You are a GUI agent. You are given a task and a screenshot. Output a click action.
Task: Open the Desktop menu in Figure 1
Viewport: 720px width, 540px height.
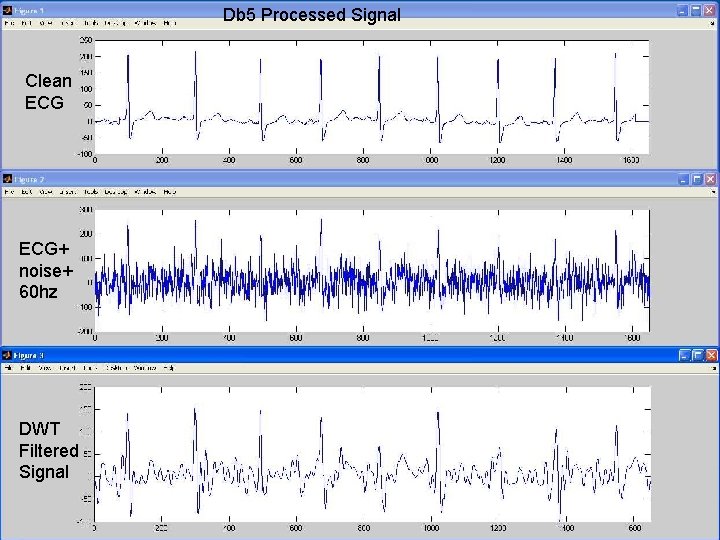[x=115, y=23]
